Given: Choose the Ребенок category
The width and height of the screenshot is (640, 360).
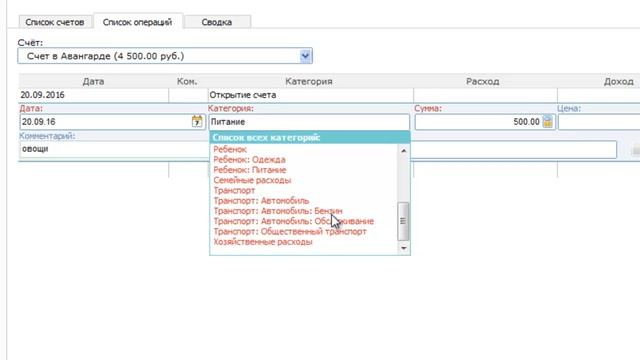Looking at the screenshot, I should click(x=230, y=149).
